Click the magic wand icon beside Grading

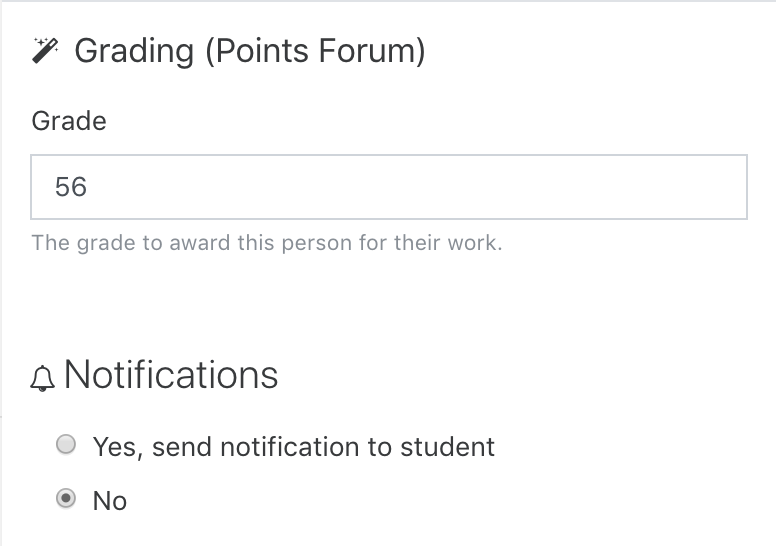click(45, 50)
